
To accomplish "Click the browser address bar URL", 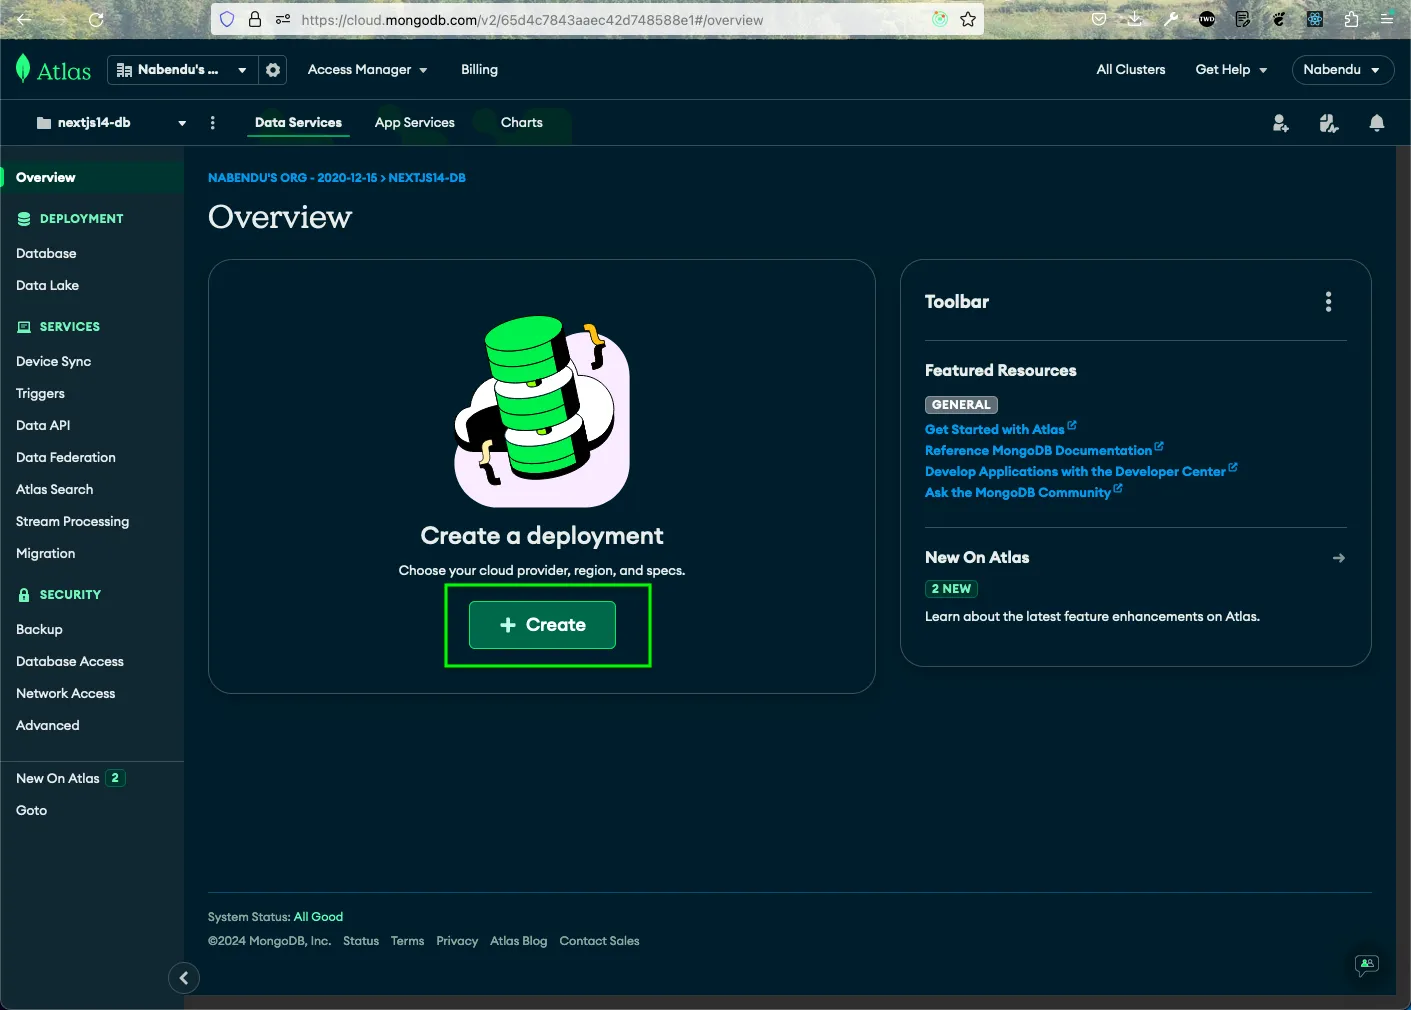I will [532, 20].
